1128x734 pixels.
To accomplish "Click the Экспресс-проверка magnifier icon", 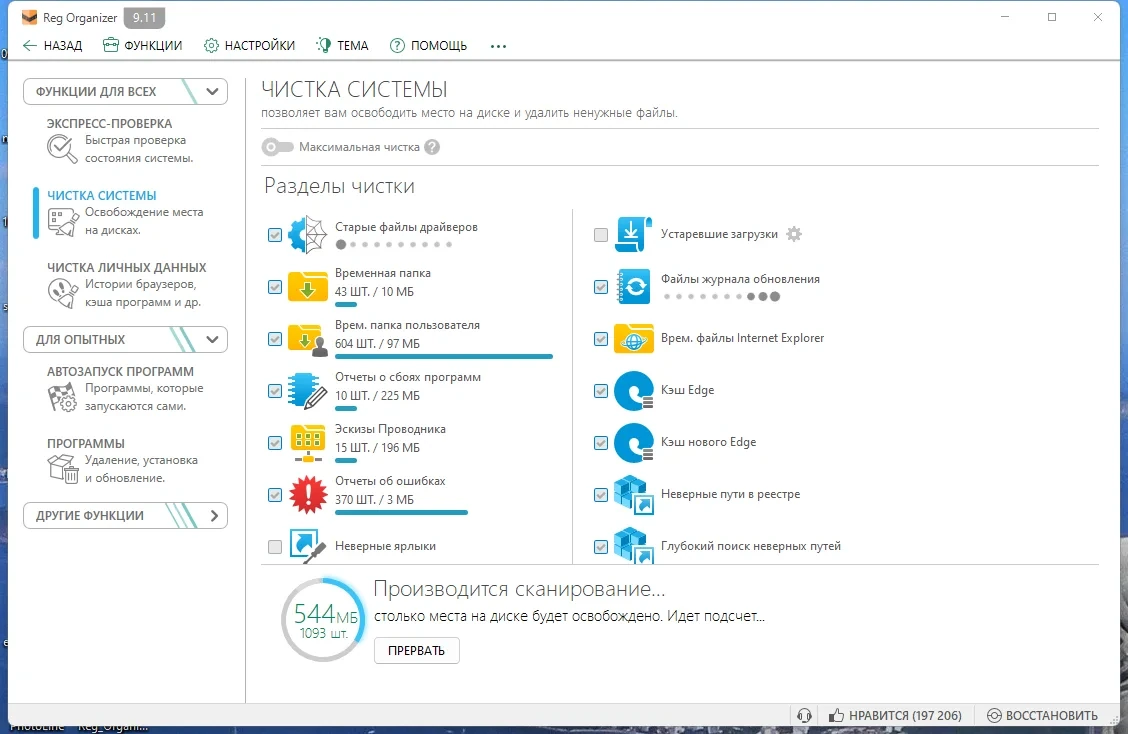I will [x=62, y=149].
